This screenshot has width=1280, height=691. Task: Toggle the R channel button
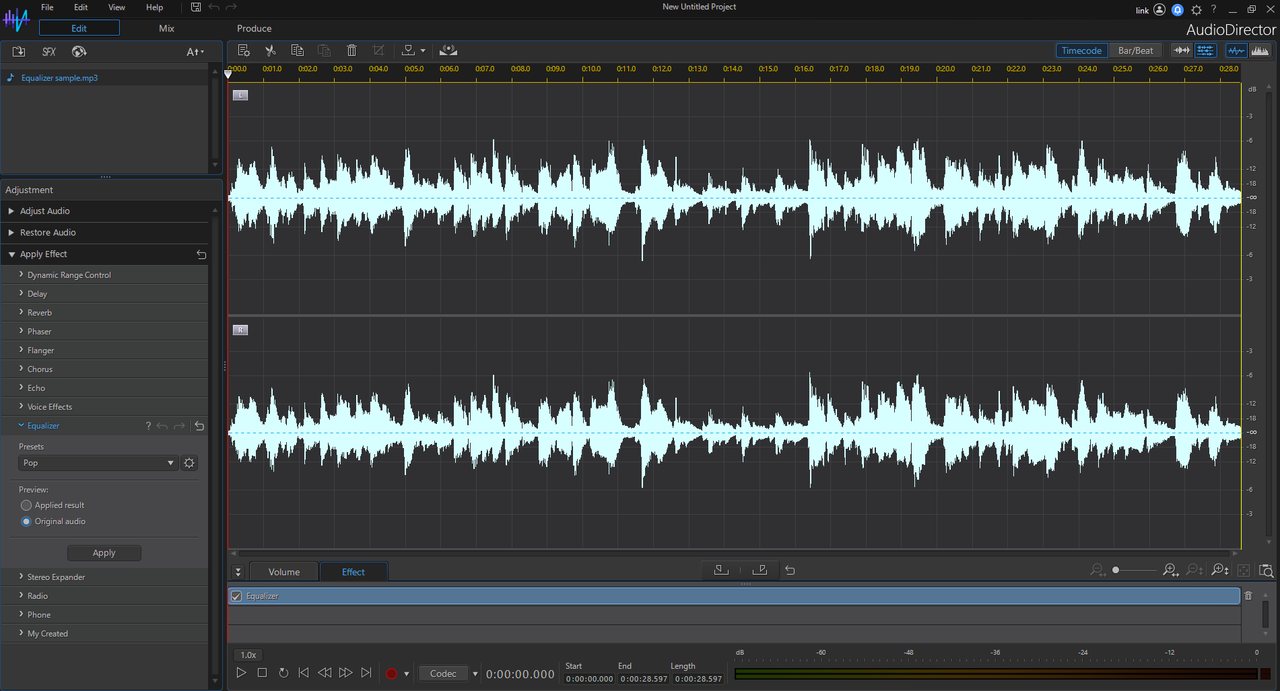coord(240,329)
